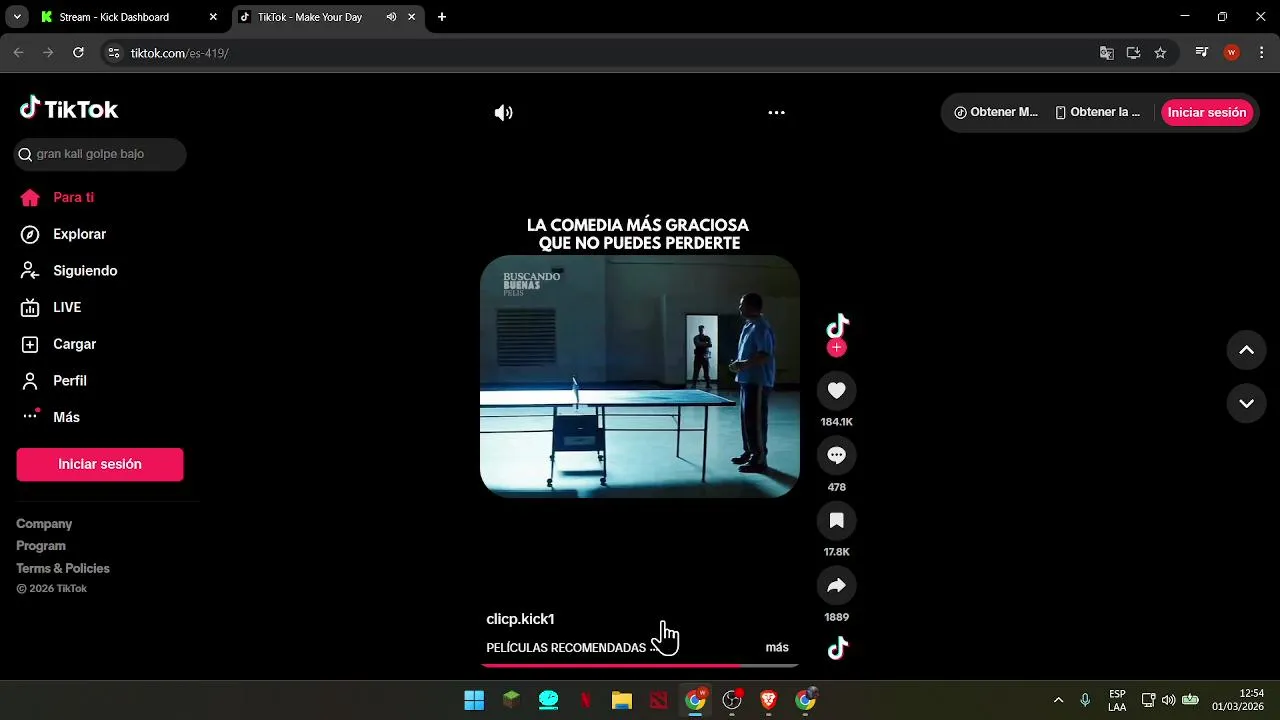Go to next video with down chevron
Viewport: 1280px width, 720px height.
pos(1247,404)
